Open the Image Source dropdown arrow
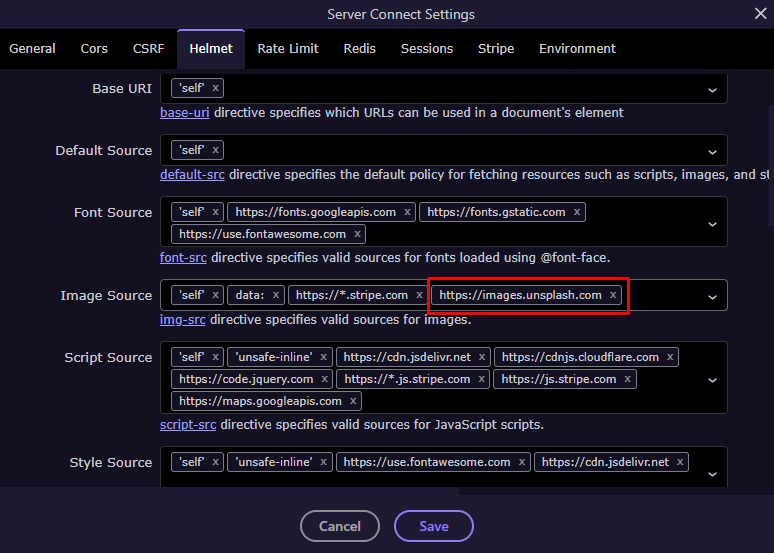This screenshot has width=774, height=553. [x=712, y=296]
